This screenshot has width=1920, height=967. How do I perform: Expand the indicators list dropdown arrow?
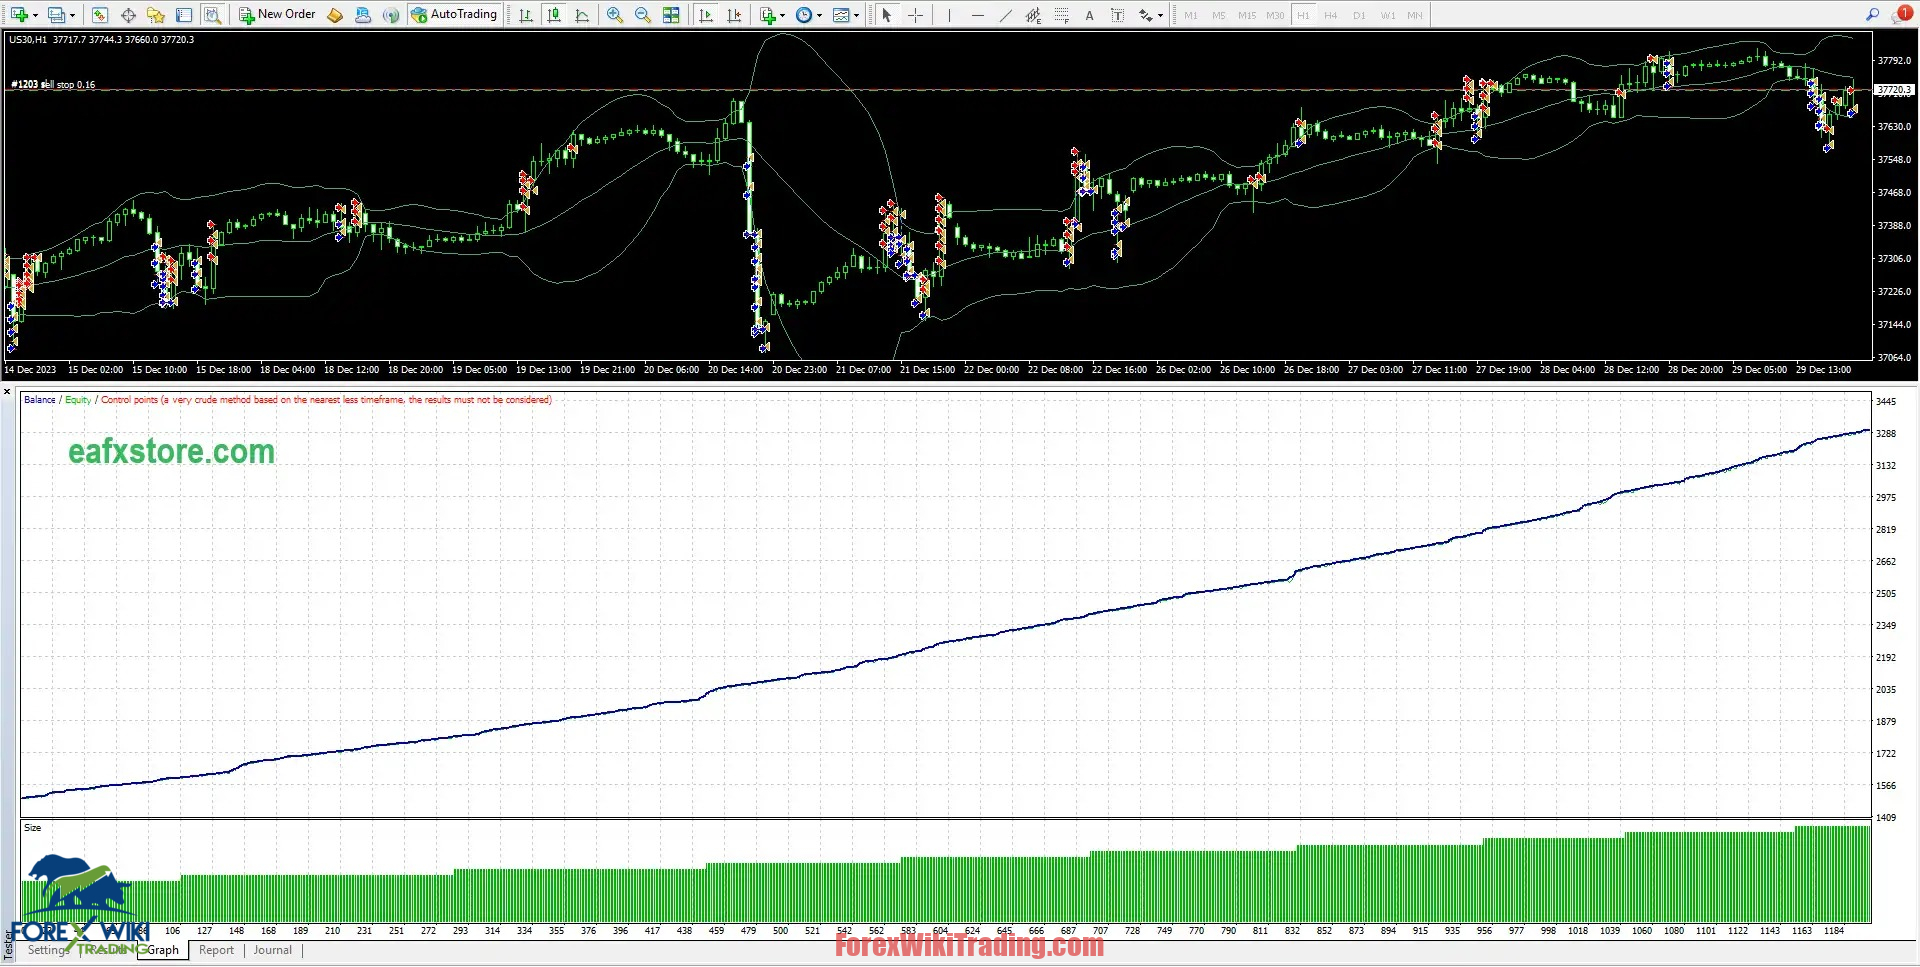pos(782,15)
